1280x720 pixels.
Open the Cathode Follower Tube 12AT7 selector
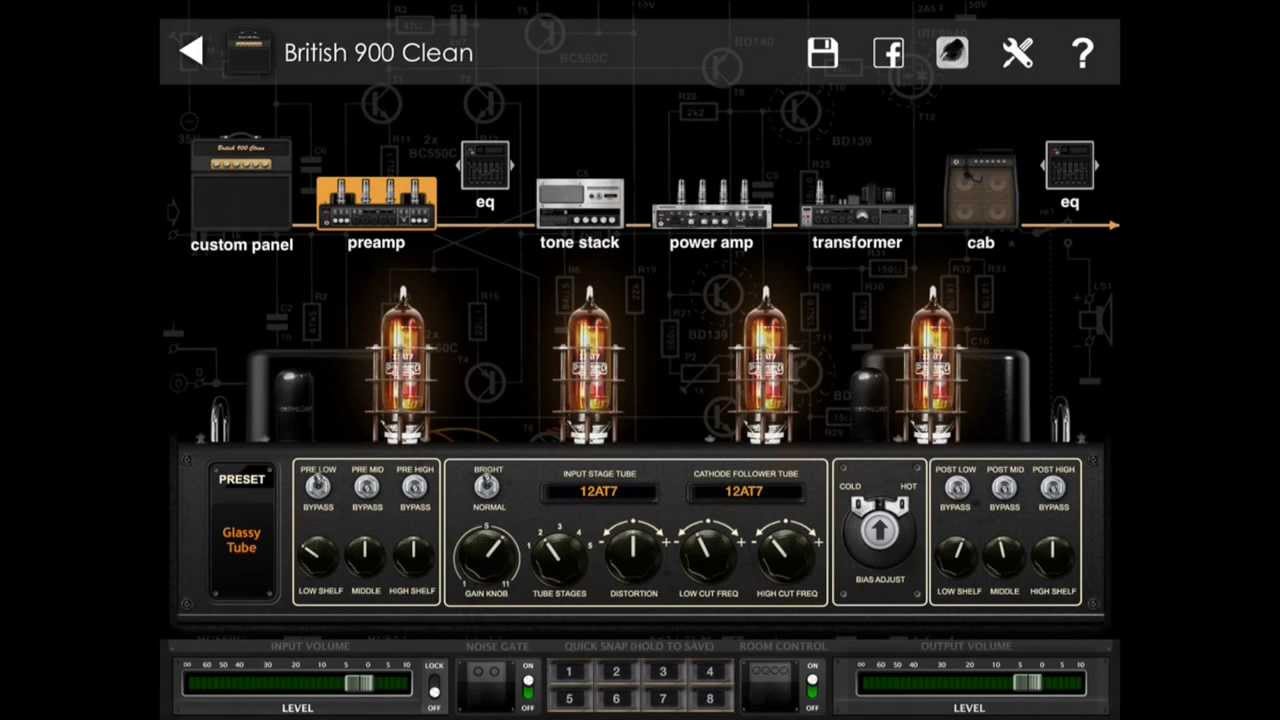pyautogui.click(x=744, y=492)
